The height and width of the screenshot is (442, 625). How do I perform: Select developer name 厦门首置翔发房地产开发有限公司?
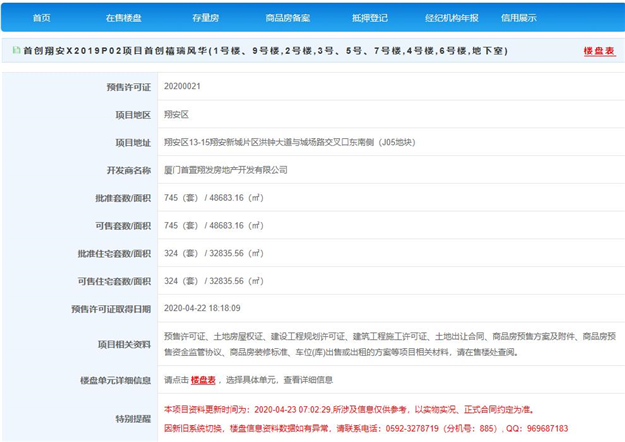(226, 170)
